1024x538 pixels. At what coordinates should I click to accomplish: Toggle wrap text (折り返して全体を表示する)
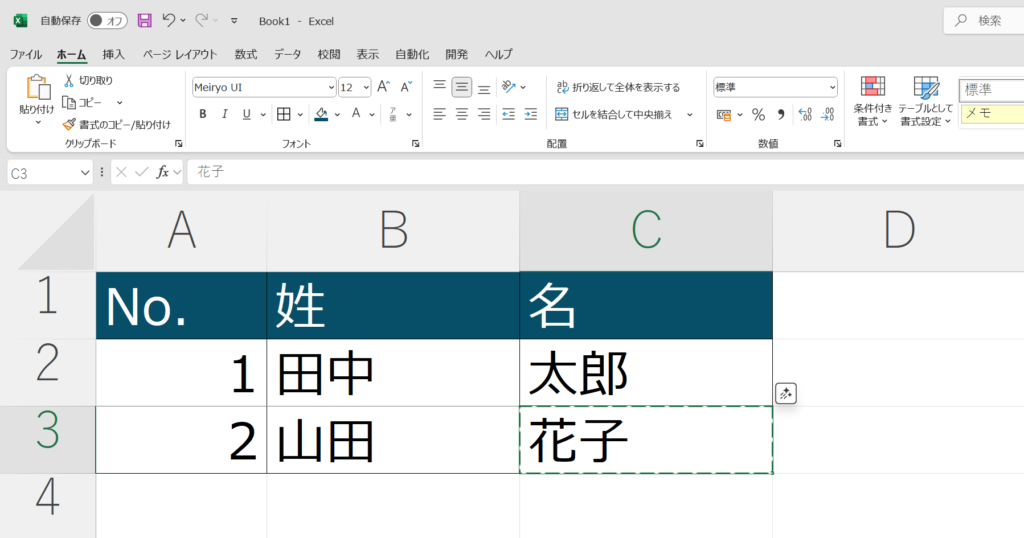point(618,87)
